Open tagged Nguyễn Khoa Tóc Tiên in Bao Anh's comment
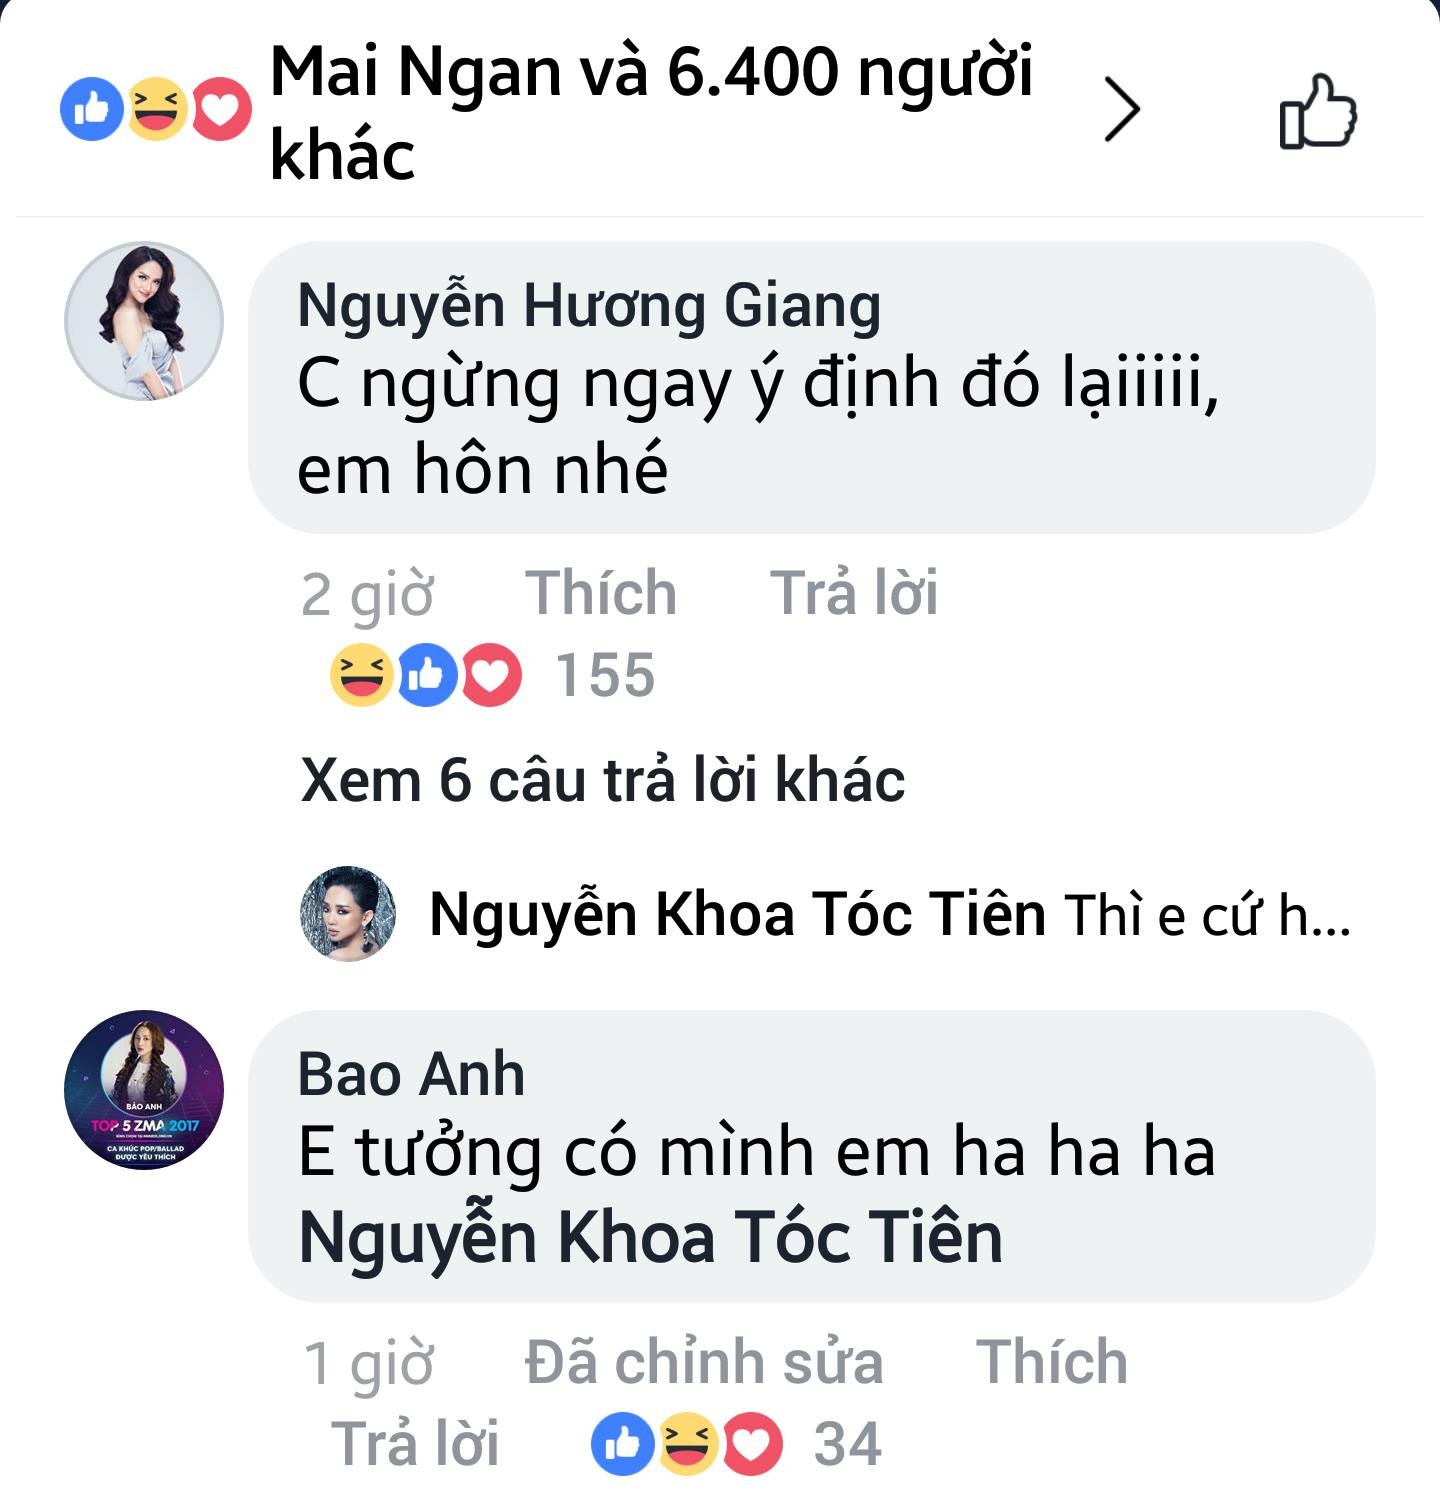Image resolution: width=1440 pixels, height=1508 pixels. (650, 1238)
